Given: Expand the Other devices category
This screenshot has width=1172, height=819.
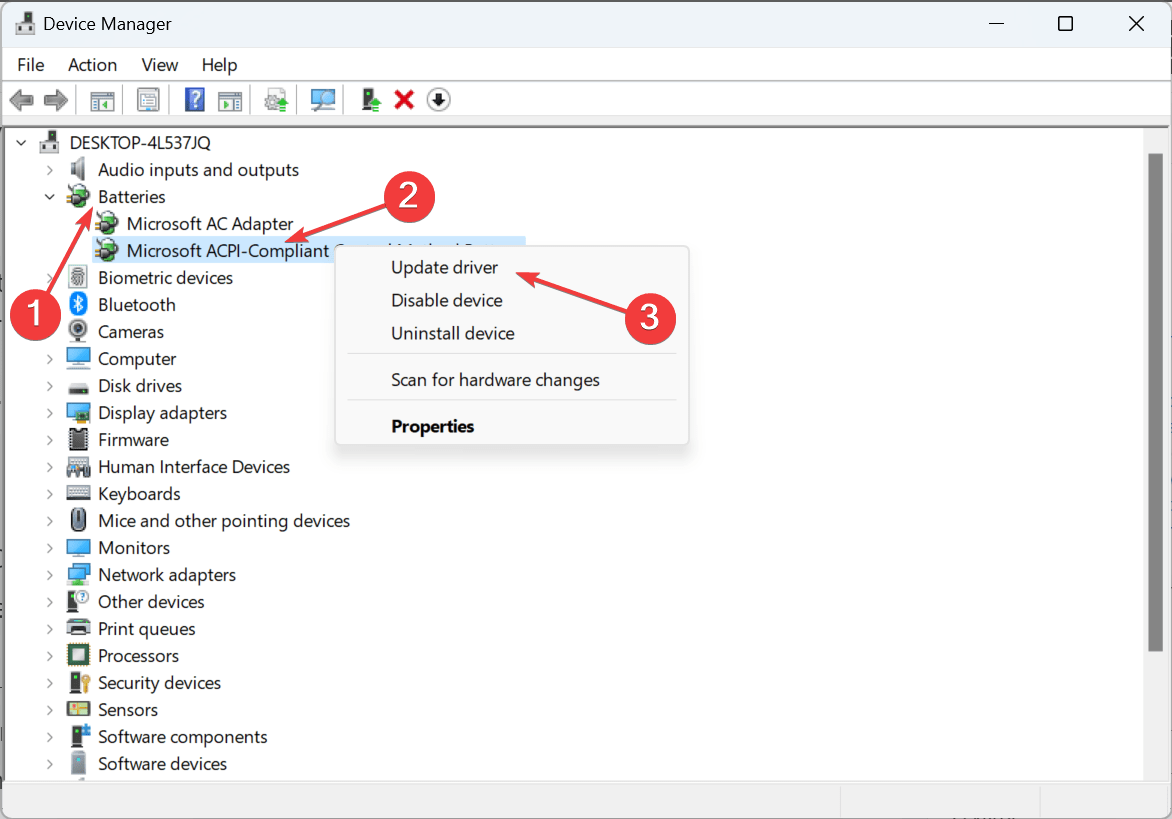Looking at the screenshot, I should (49, 601).
